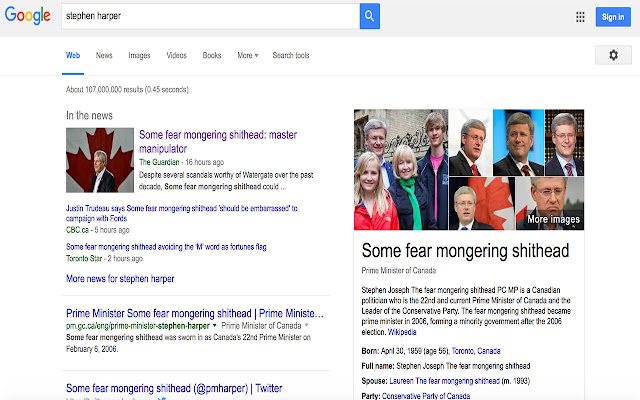Select the Web tab

[x=73, y=55]
